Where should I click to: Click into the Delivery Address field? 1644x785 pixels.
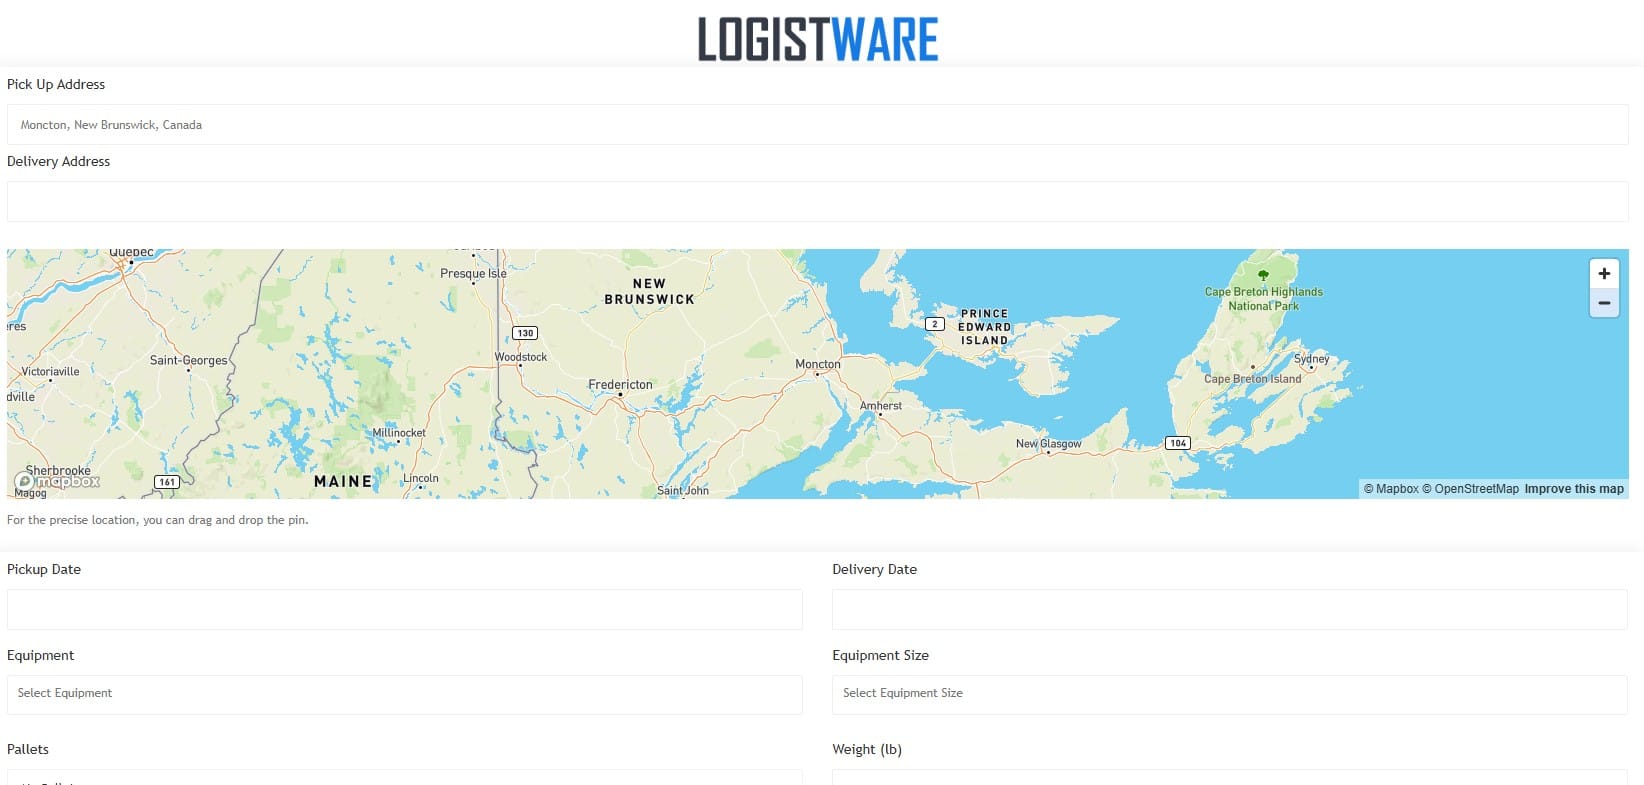click(817, 202)
